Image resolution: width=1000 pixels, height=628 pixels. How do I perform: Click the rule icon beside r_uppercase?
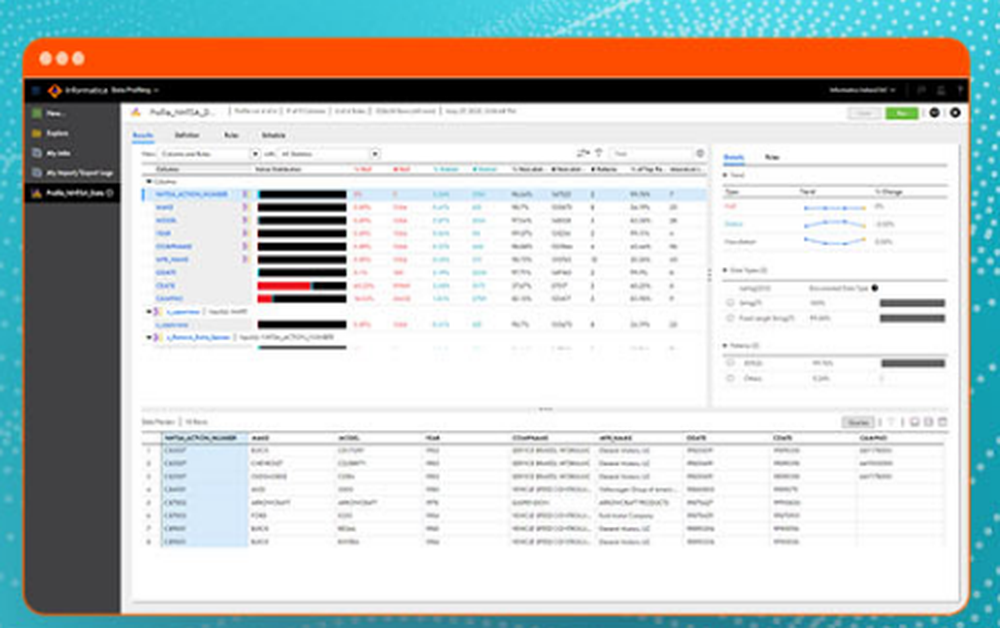(158, 312)
